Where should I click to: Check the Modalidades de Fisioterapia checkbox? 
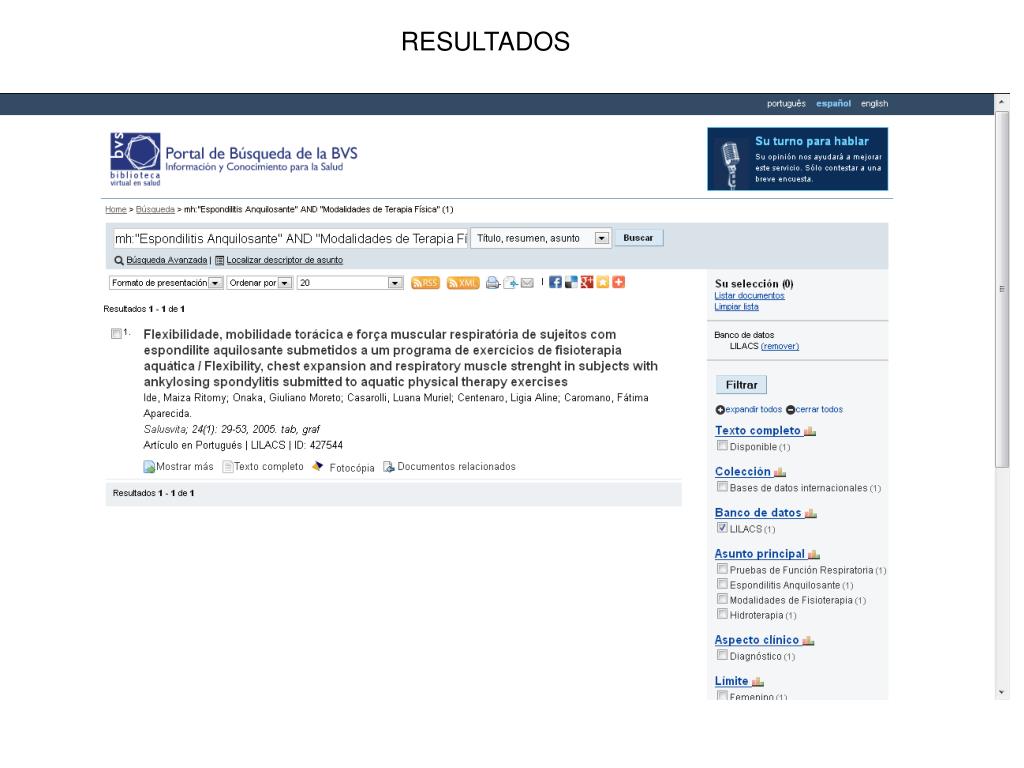click(x=722, y=599)
